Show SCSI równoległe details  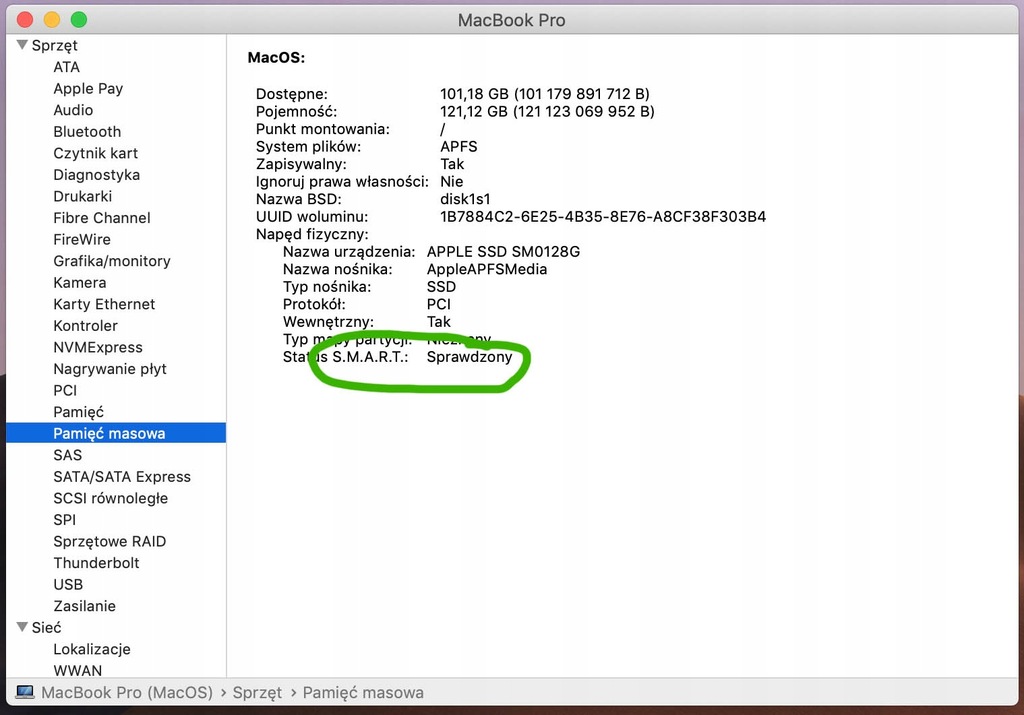110,498
